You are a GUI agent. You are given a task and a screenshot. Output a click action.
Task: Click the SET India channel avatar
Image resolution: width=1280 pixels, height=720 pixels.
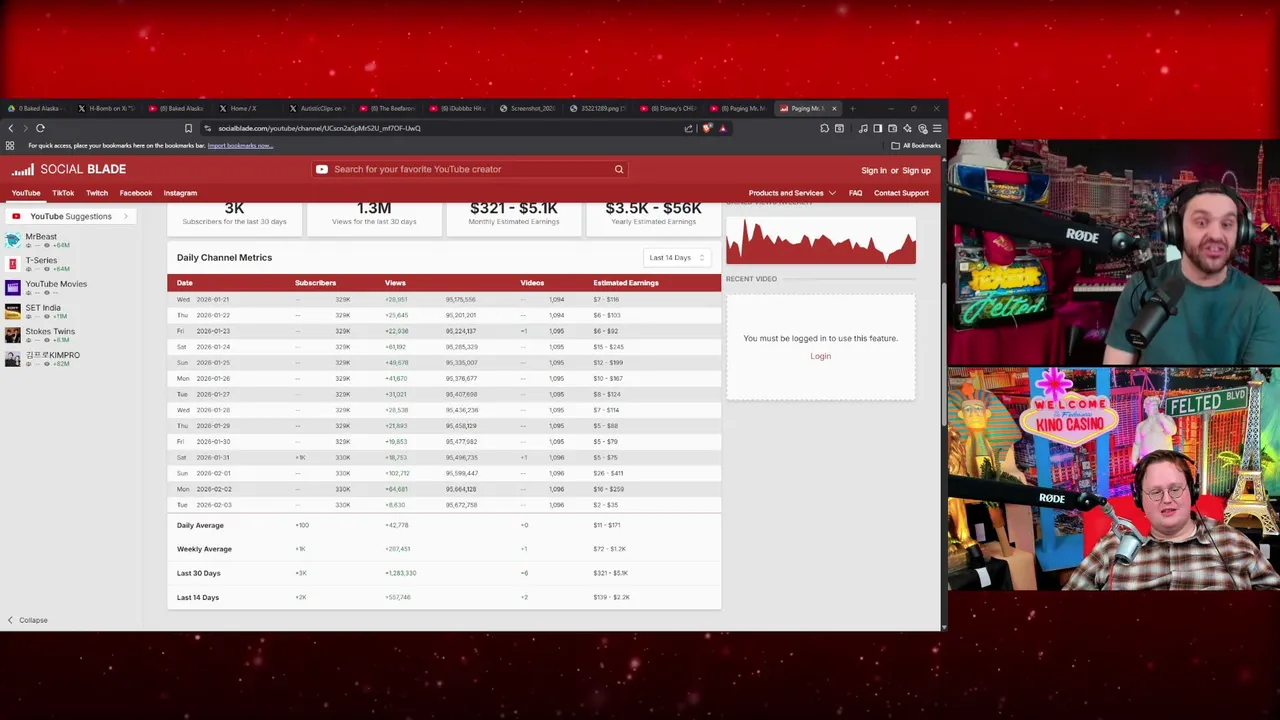click(12, 311)
